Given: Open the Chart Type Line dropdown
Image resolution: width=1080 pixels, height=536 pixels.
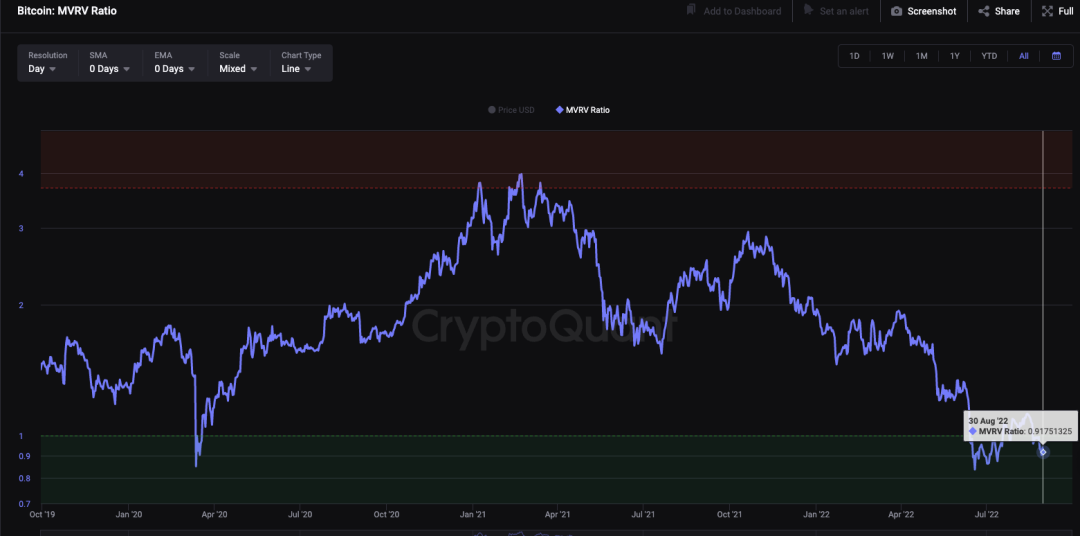Looking at the screenshot, I should pyautogui.click(x=296, y=69).
